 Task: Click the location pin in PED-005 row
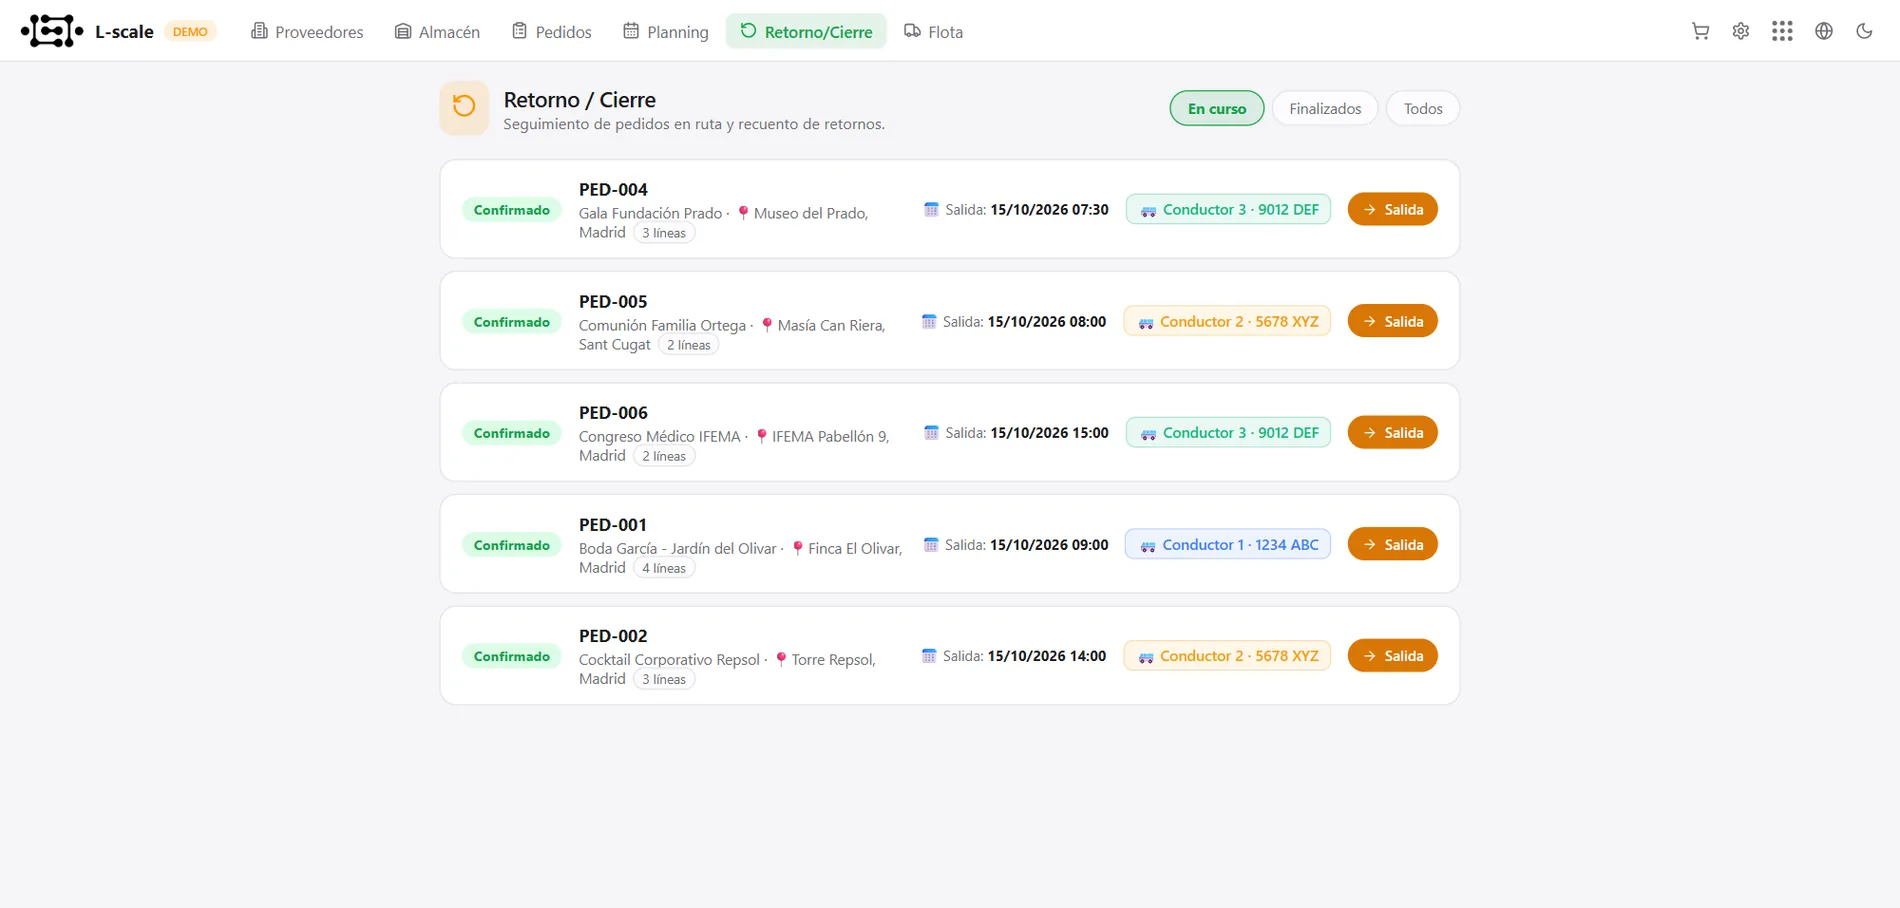(x=767, y=325)
